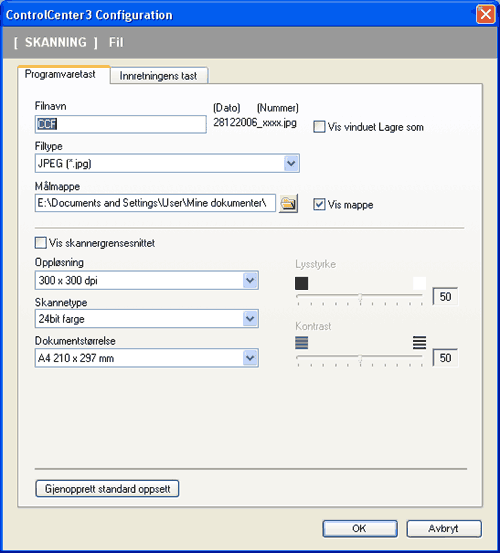Expand the Skannetype 24bit farge dropdown
The width and height of the screenshot is (500, 553).
tap(250, 319)
